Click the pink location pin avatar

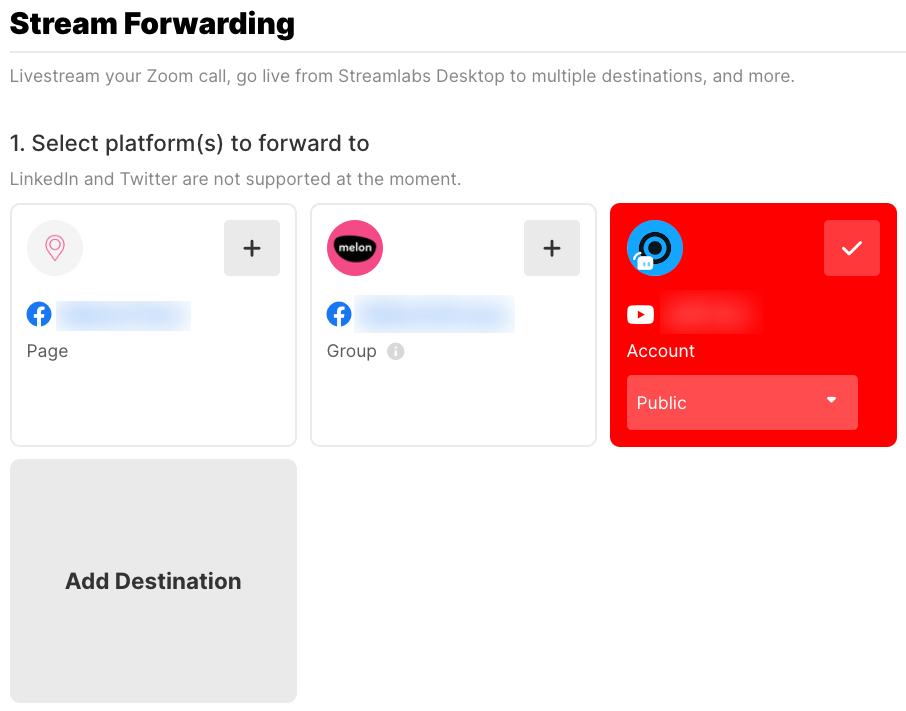55,248
